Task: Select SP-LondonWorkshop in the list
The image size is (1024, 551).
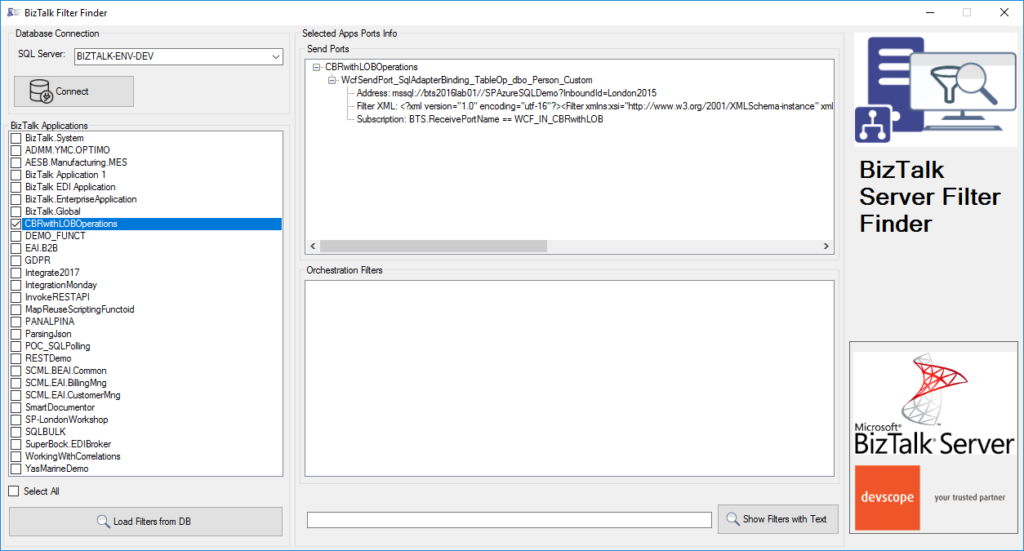Action: 66,420
